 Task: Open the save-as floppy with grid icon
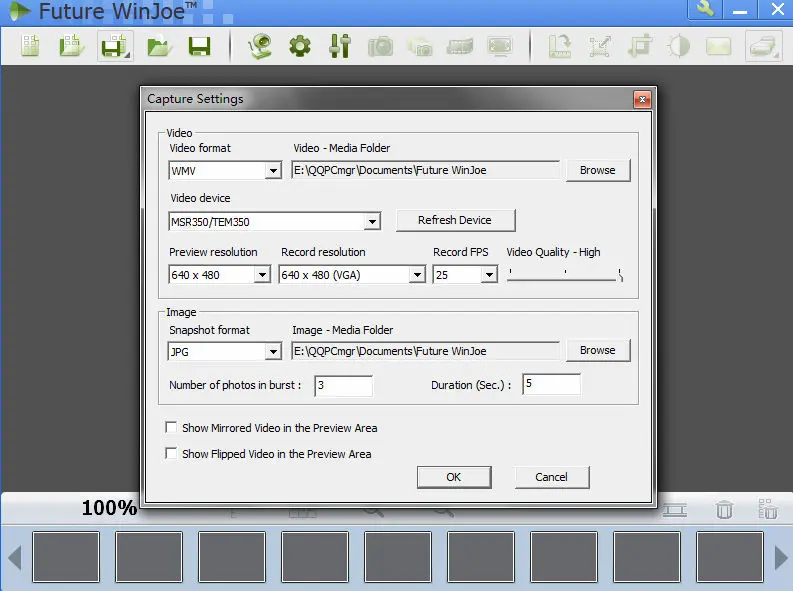coord(115,46)
